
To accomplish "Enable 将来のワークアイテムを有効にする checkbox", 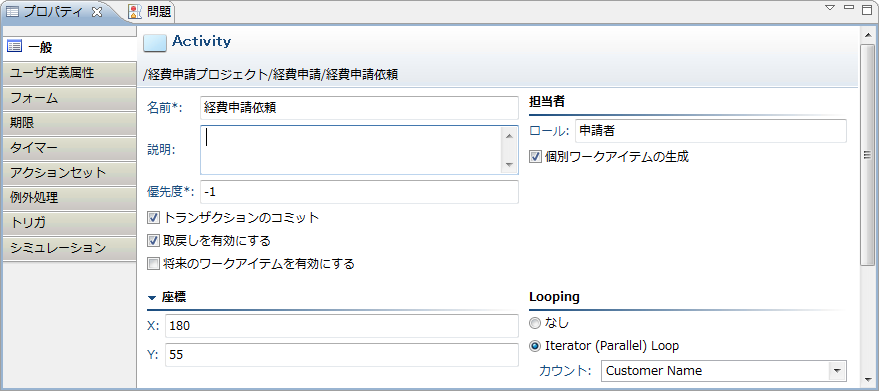I will [x=153, y=264].
